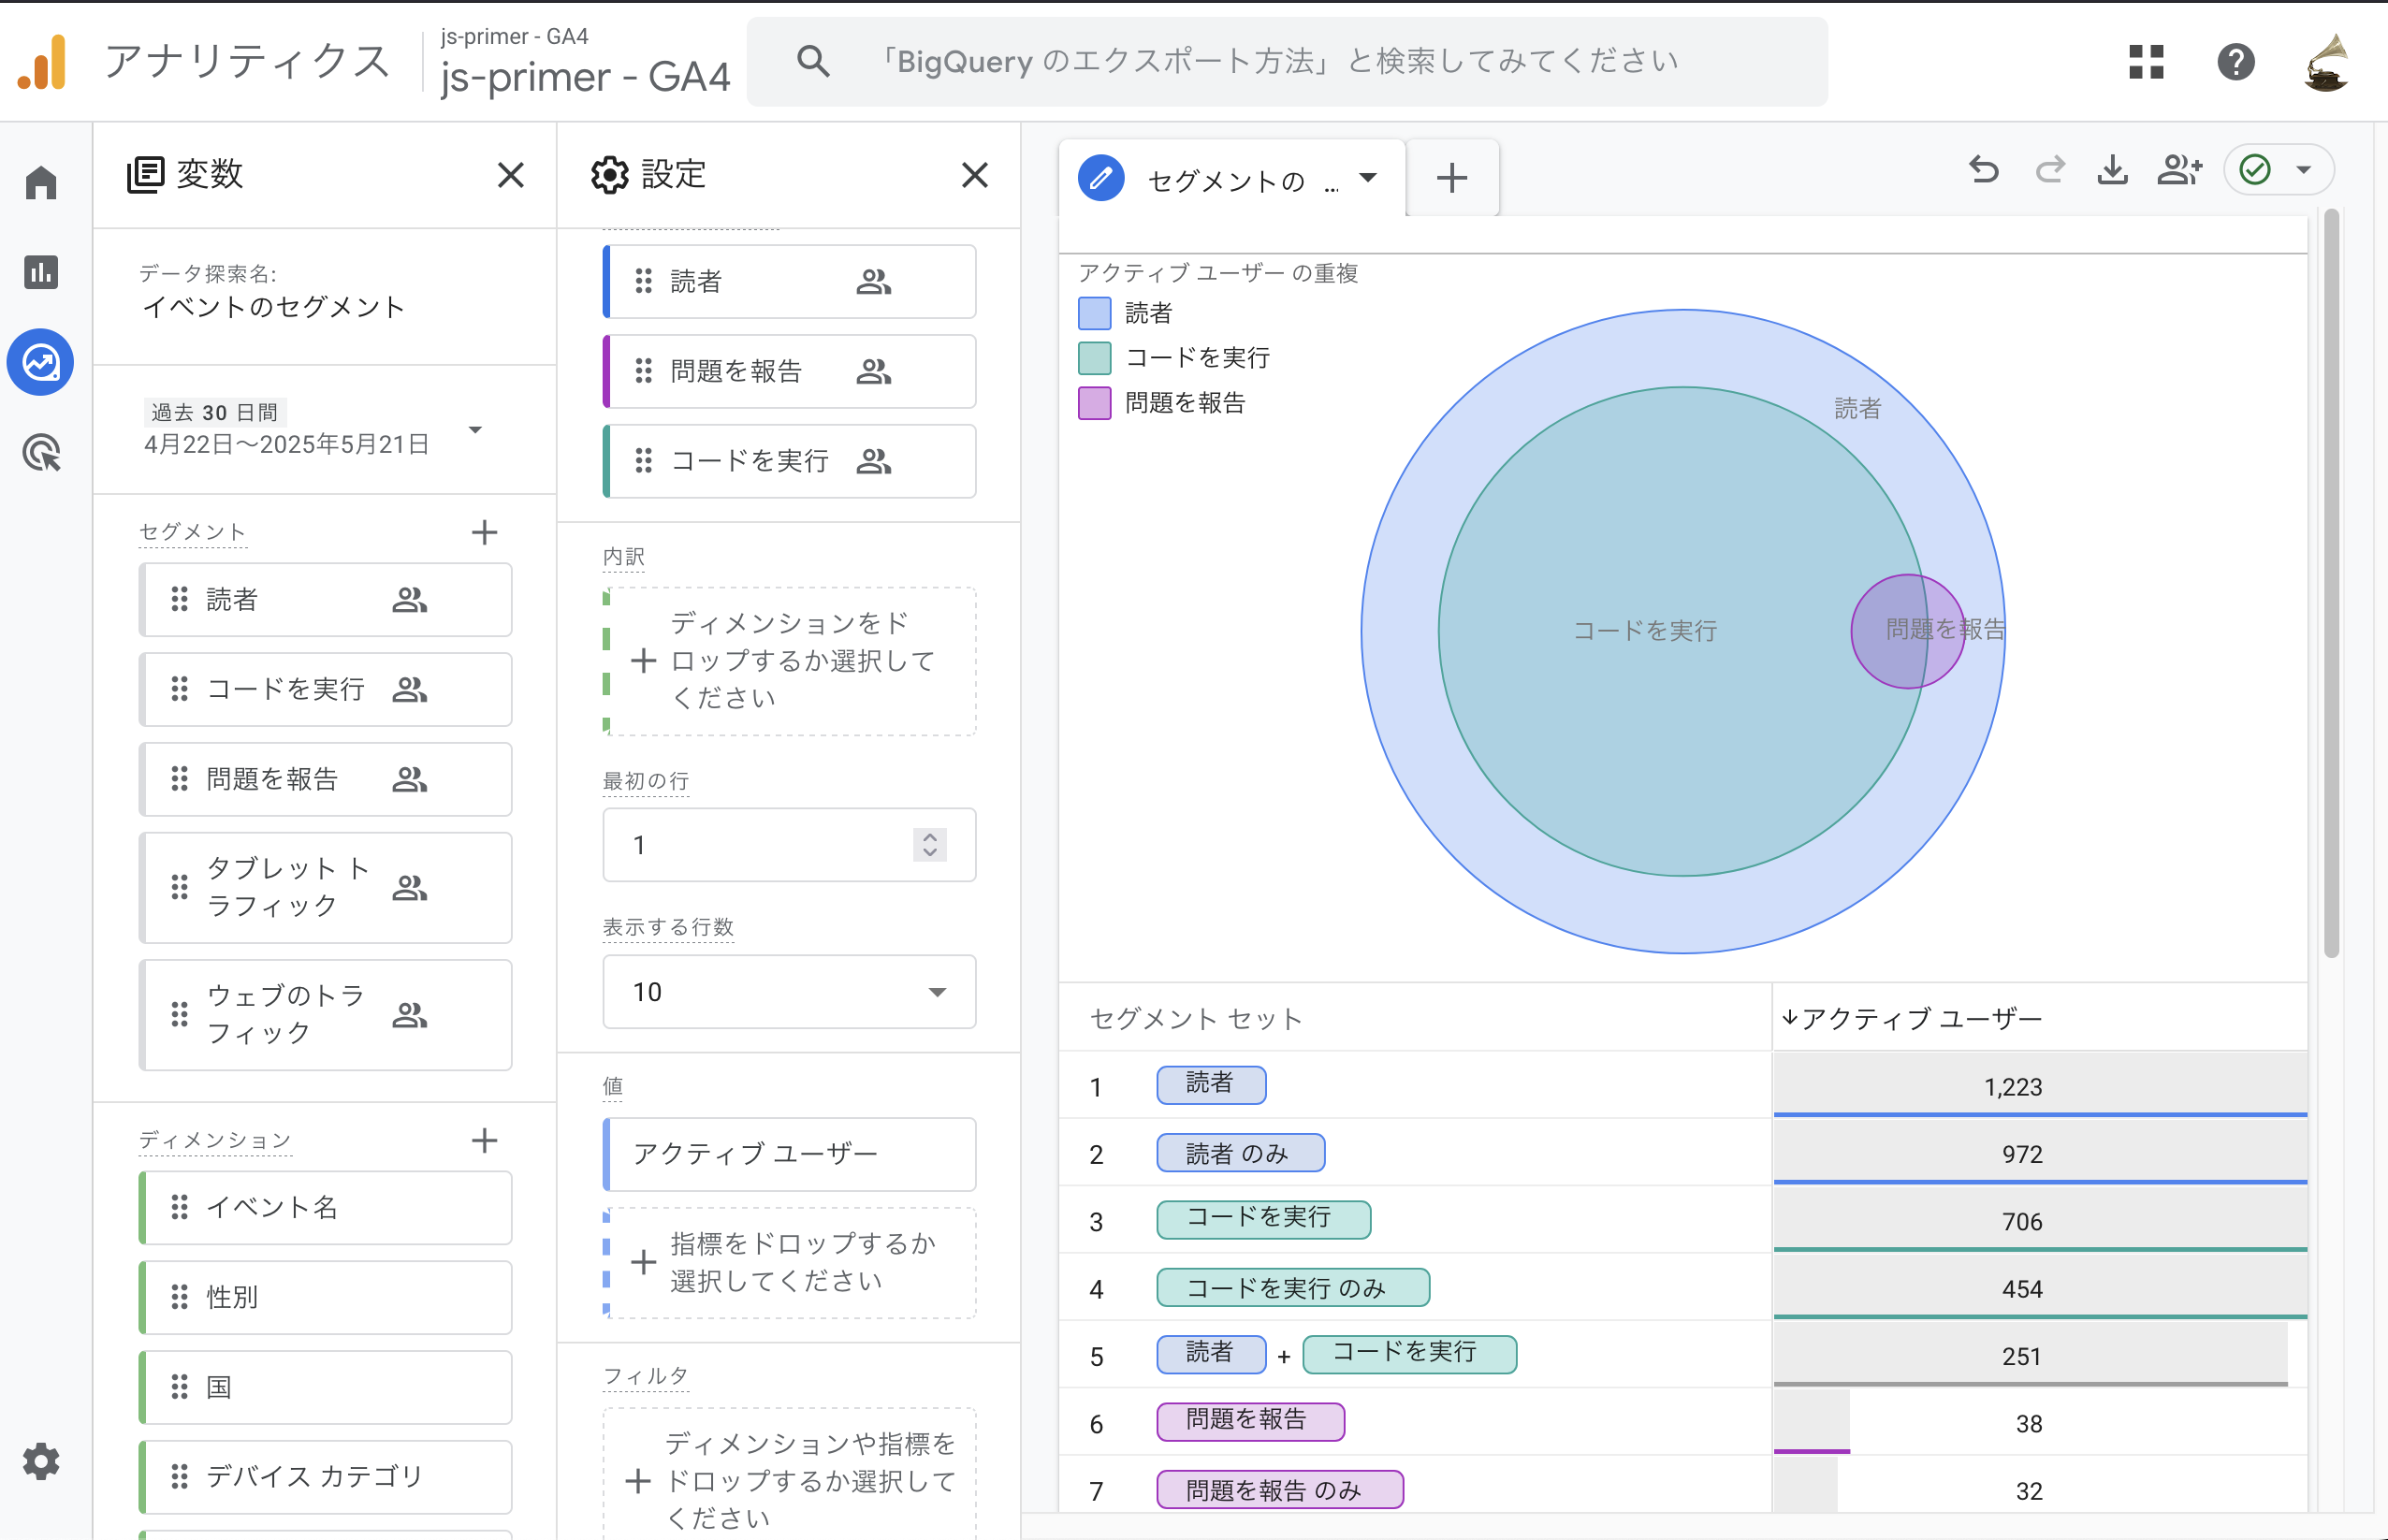The width and height of the screenshot is (2388, 1540).
Task: Click the search magnifier icon
Action: coord(813,62)
